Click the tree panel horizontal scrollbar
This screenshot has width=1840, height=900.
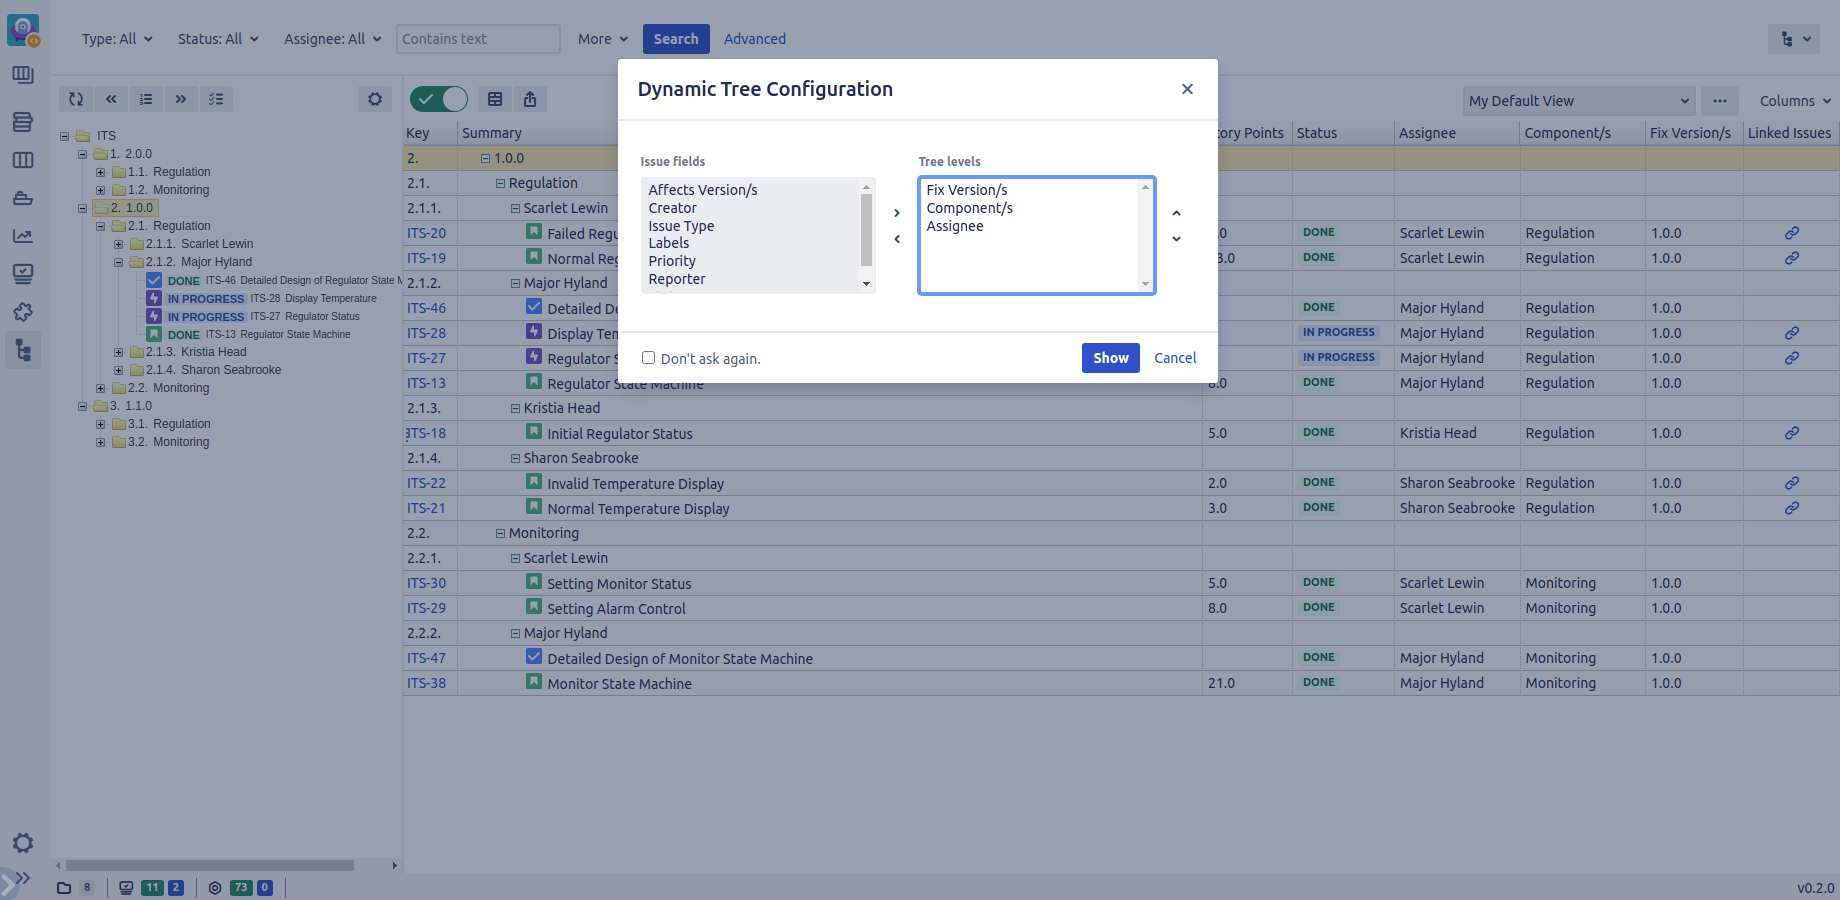click(x=210, y=866)
